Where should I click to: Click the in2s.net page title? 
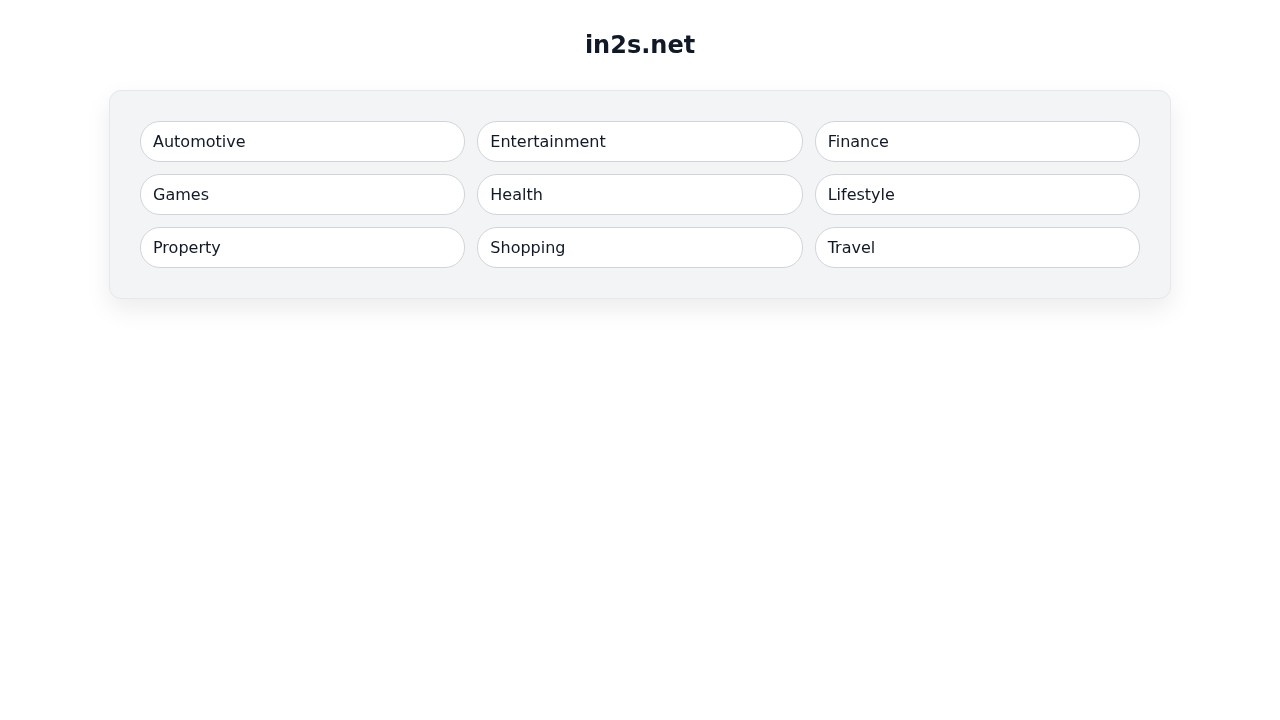pyautogui.click(x=640, y=45)
